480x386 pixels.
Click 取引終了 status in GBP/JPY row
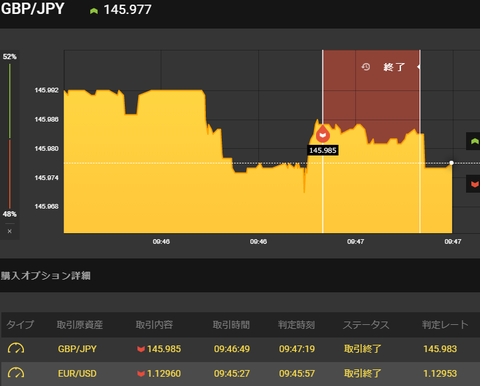(x=363, y=349)
